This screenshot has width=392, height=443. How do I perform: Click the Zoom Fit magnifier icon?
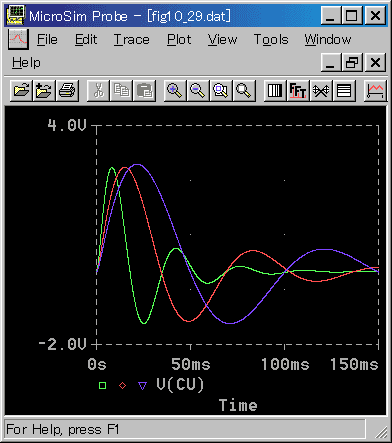click(244, 90)
